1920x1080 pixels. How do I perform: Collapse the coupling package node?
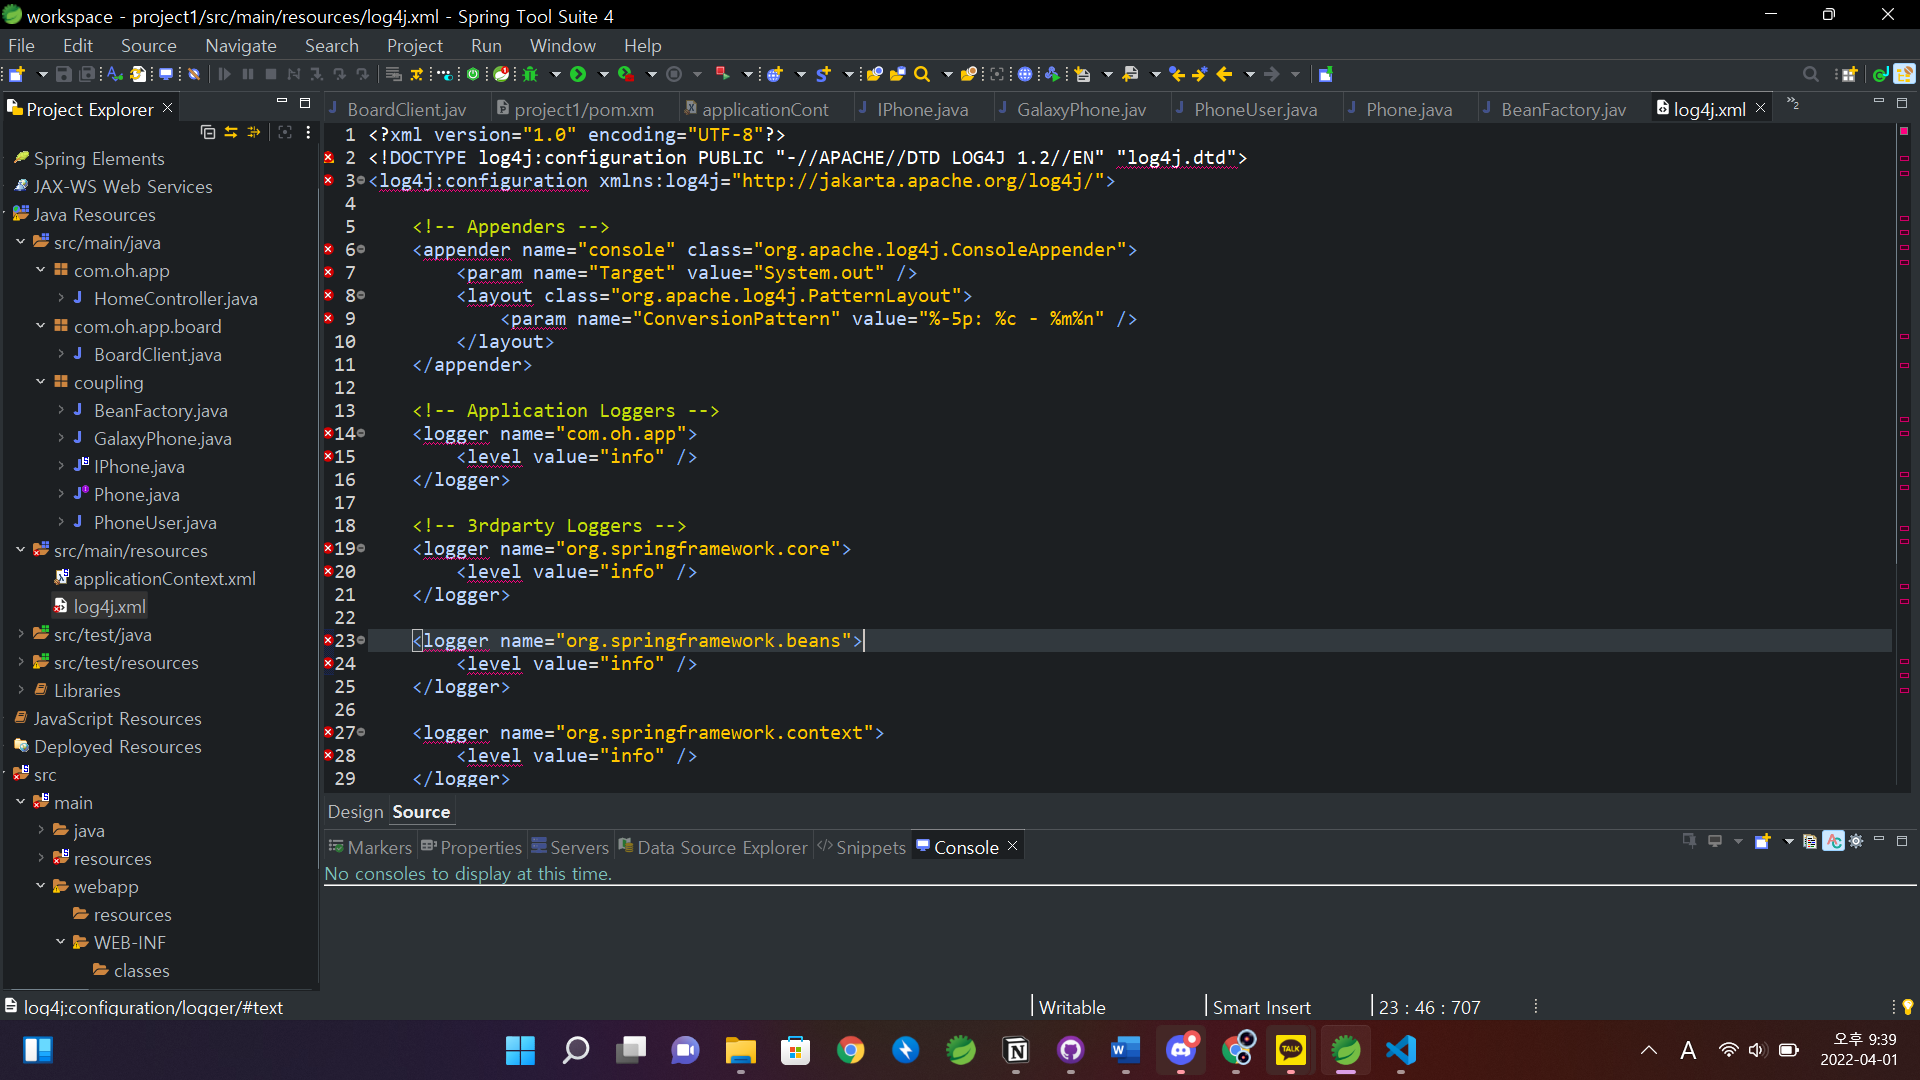(40, 382)
